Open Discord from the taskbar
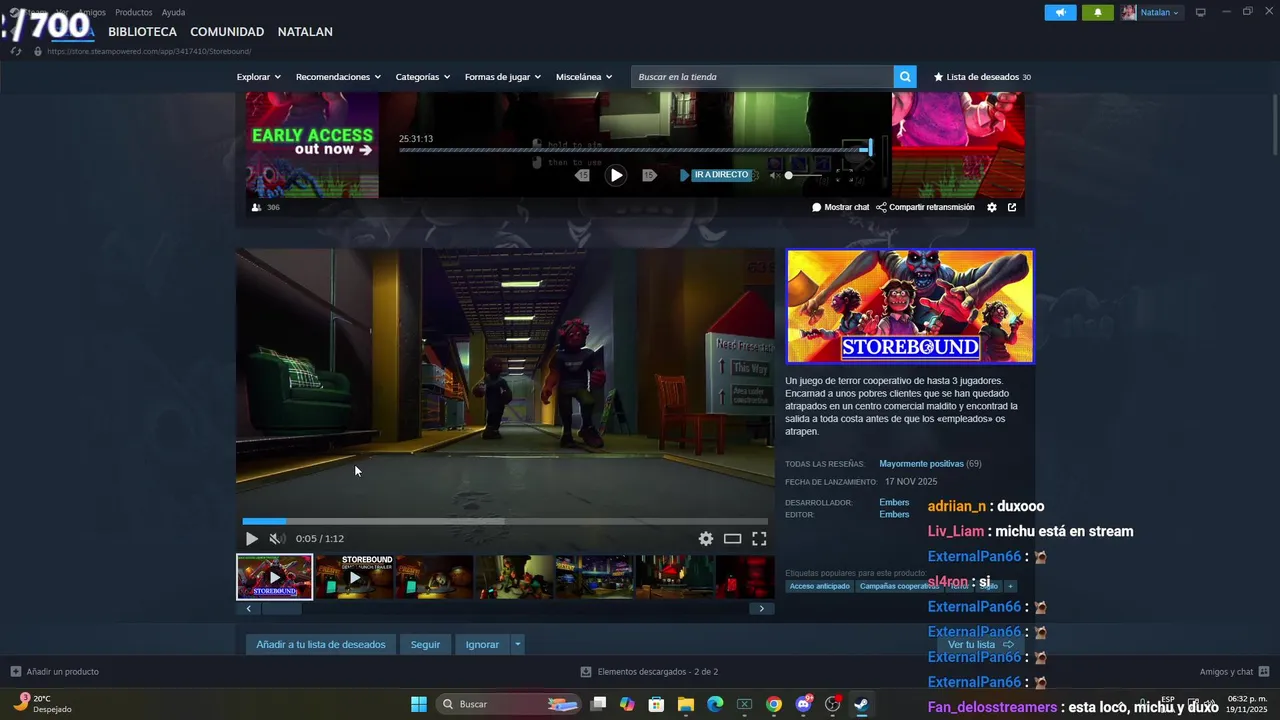Image resolution: width=1280 pixels, height=720 pixels. point(803,704)
